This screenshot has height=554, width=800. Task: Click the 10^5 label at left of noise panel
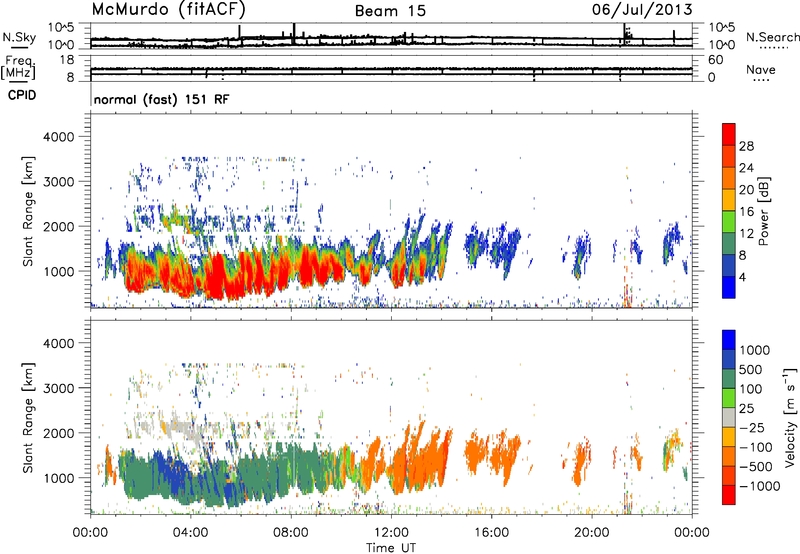pyautogui.click(x=61, y=28)
